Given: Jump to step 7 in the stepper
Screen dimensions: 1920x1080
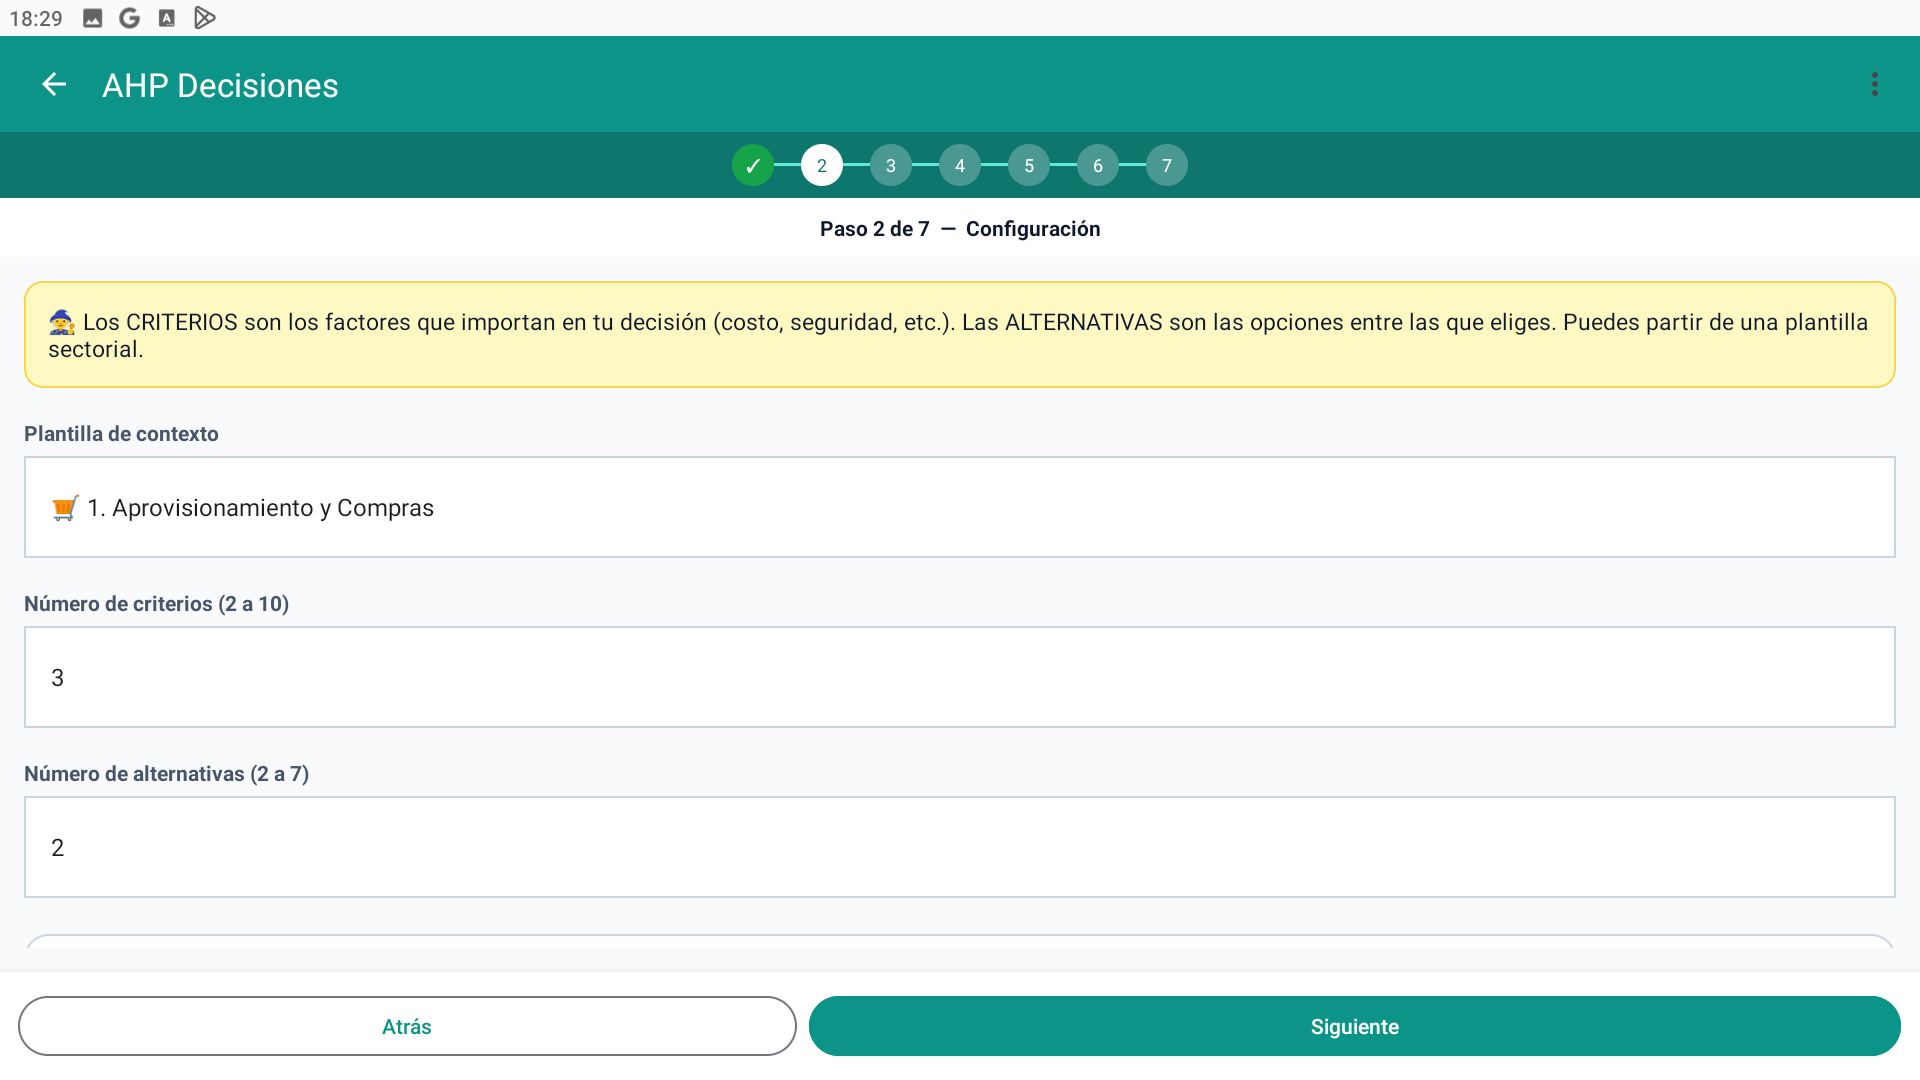Looking at the screenshot, I should (x=1167, y=165).
